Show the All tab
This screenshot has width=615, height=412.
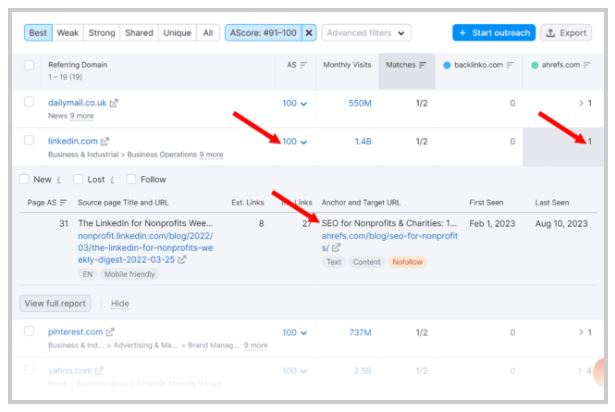208,33
